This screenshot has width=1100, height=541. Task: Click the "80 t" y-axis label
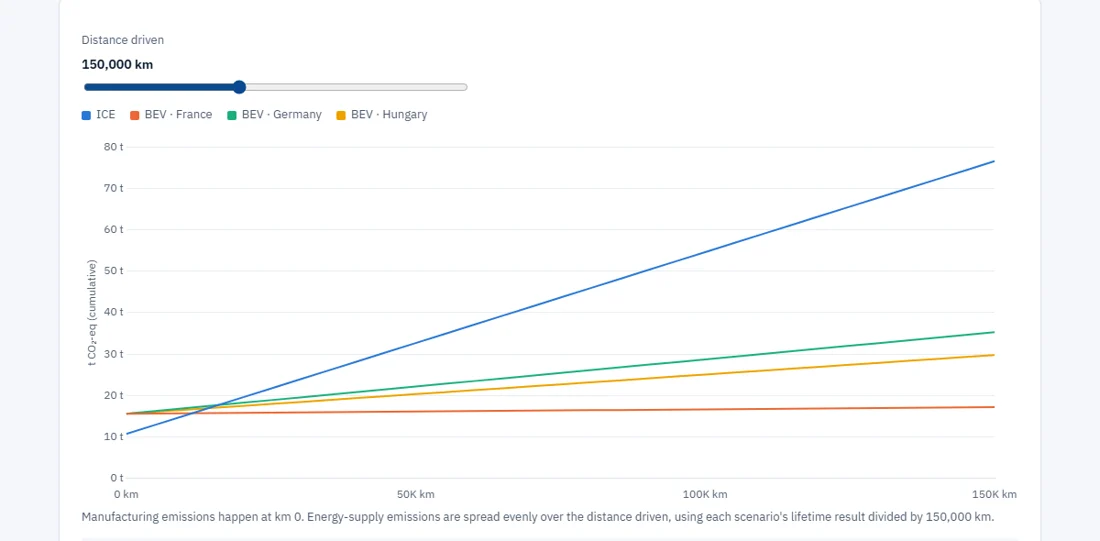(114, 147)
